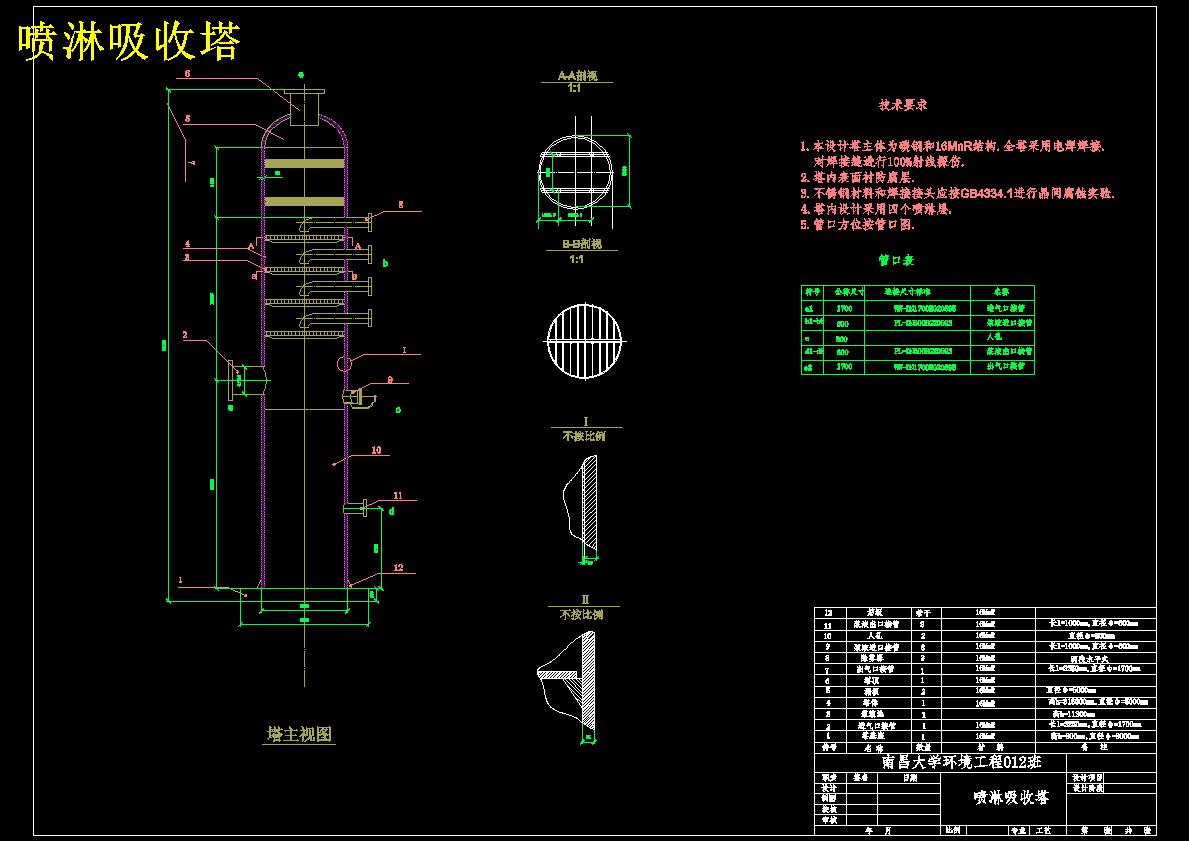Select requirement line 5 管口方位按管口图
The height and width of the screenshot is (841, 1189).
(858, 225)
